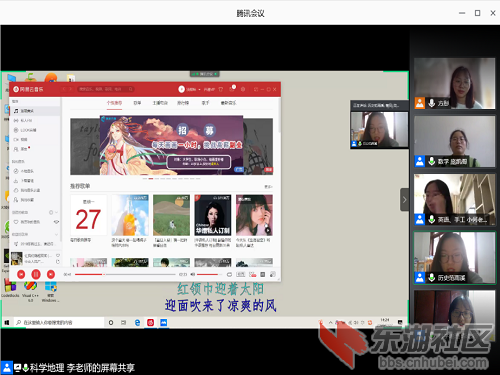Viewport: 500px width, 375px height.
Task: Open the listen-together icon in player bar
Action: [x=253, y=274]
